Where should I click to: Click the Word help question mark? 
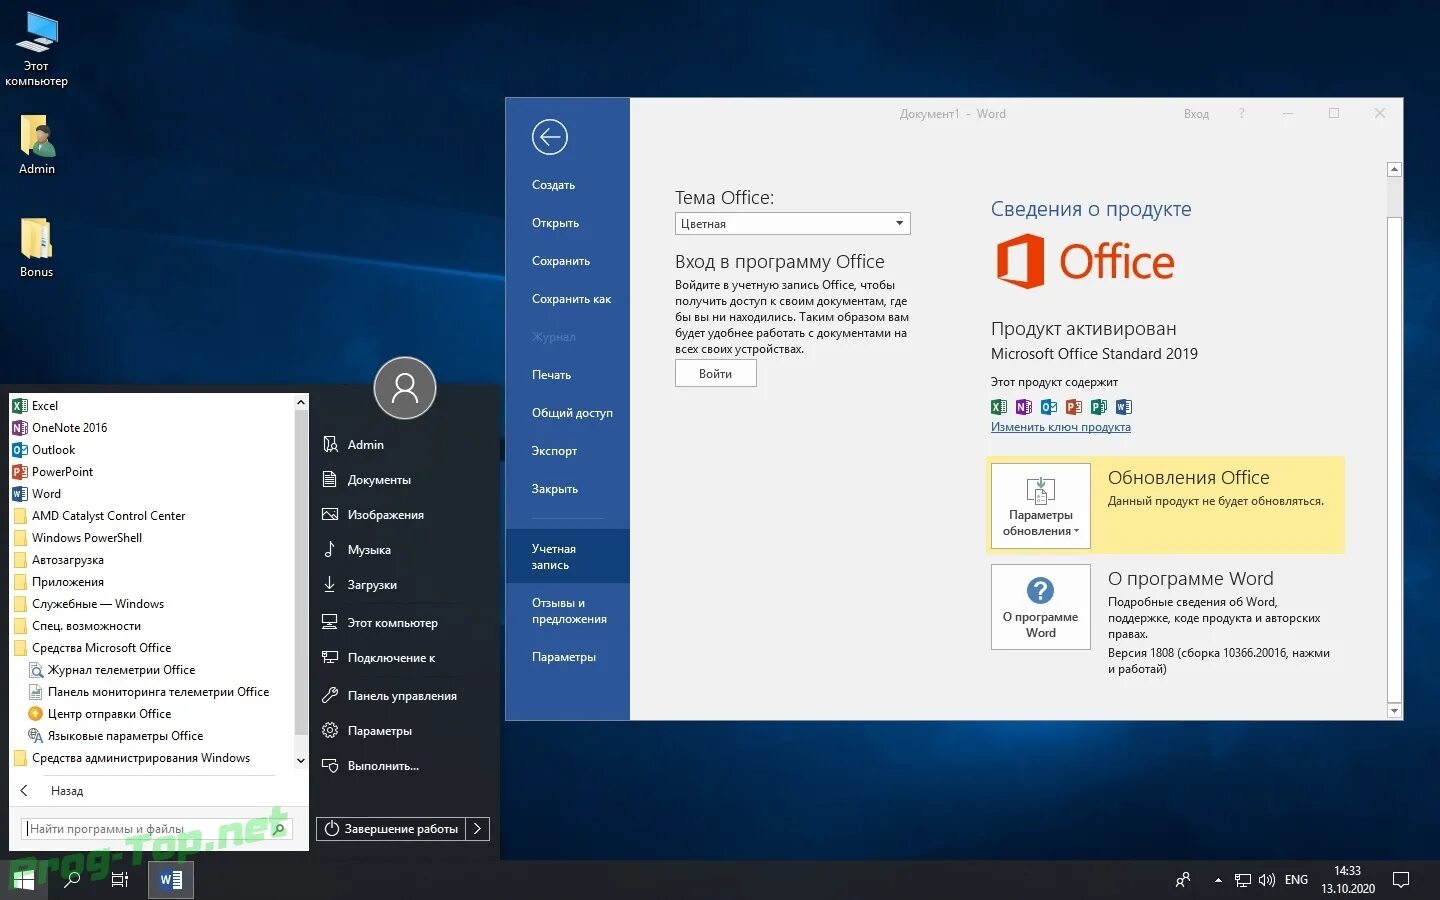click(x=1241, y=114)
